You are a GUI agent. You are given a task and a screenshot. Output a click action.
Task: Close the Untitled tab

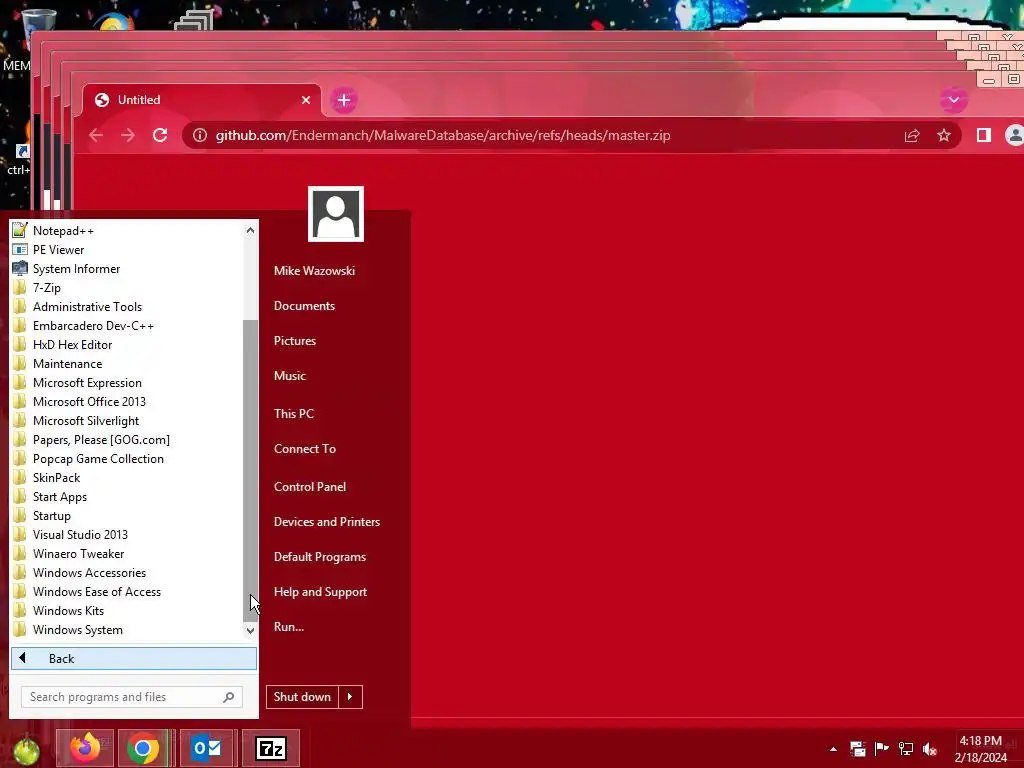tap(306, 100)
